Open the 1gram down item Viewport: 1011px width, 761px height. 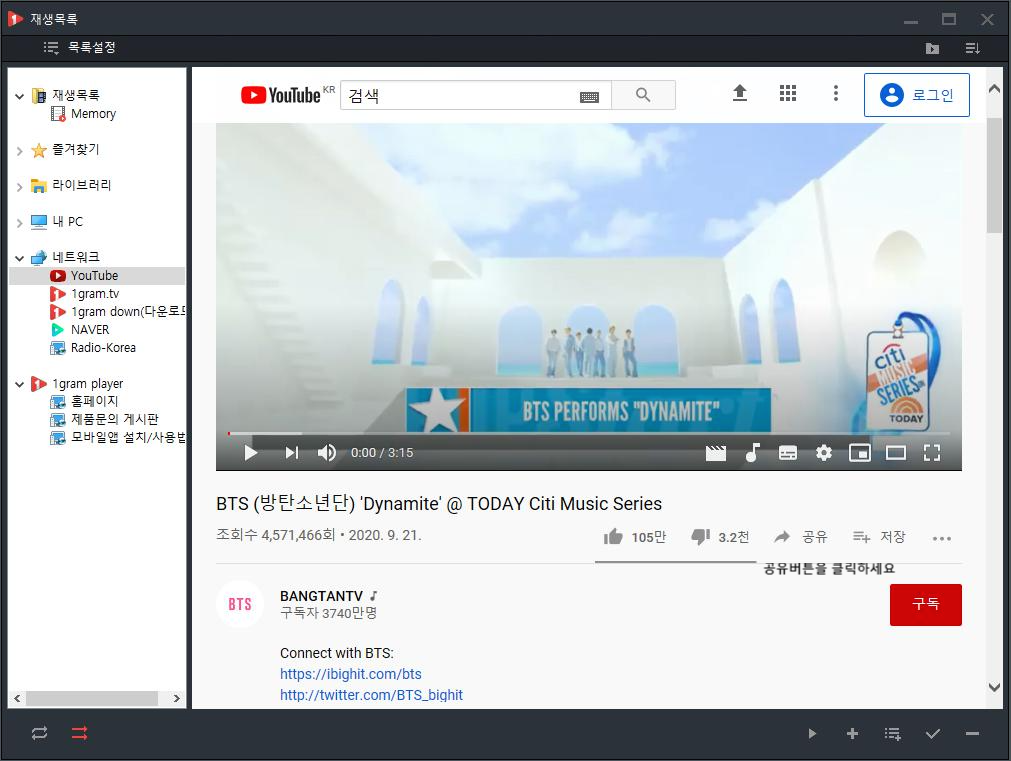[118, 311]
